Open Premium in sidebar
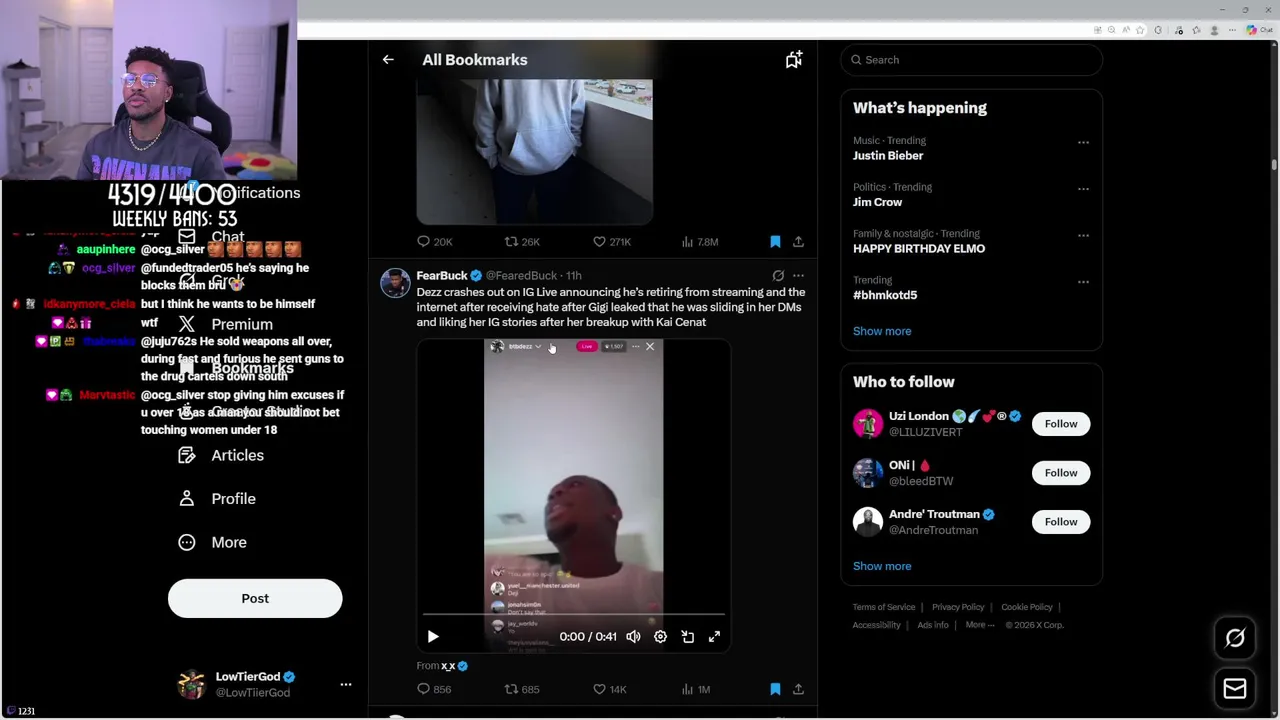 226,324
